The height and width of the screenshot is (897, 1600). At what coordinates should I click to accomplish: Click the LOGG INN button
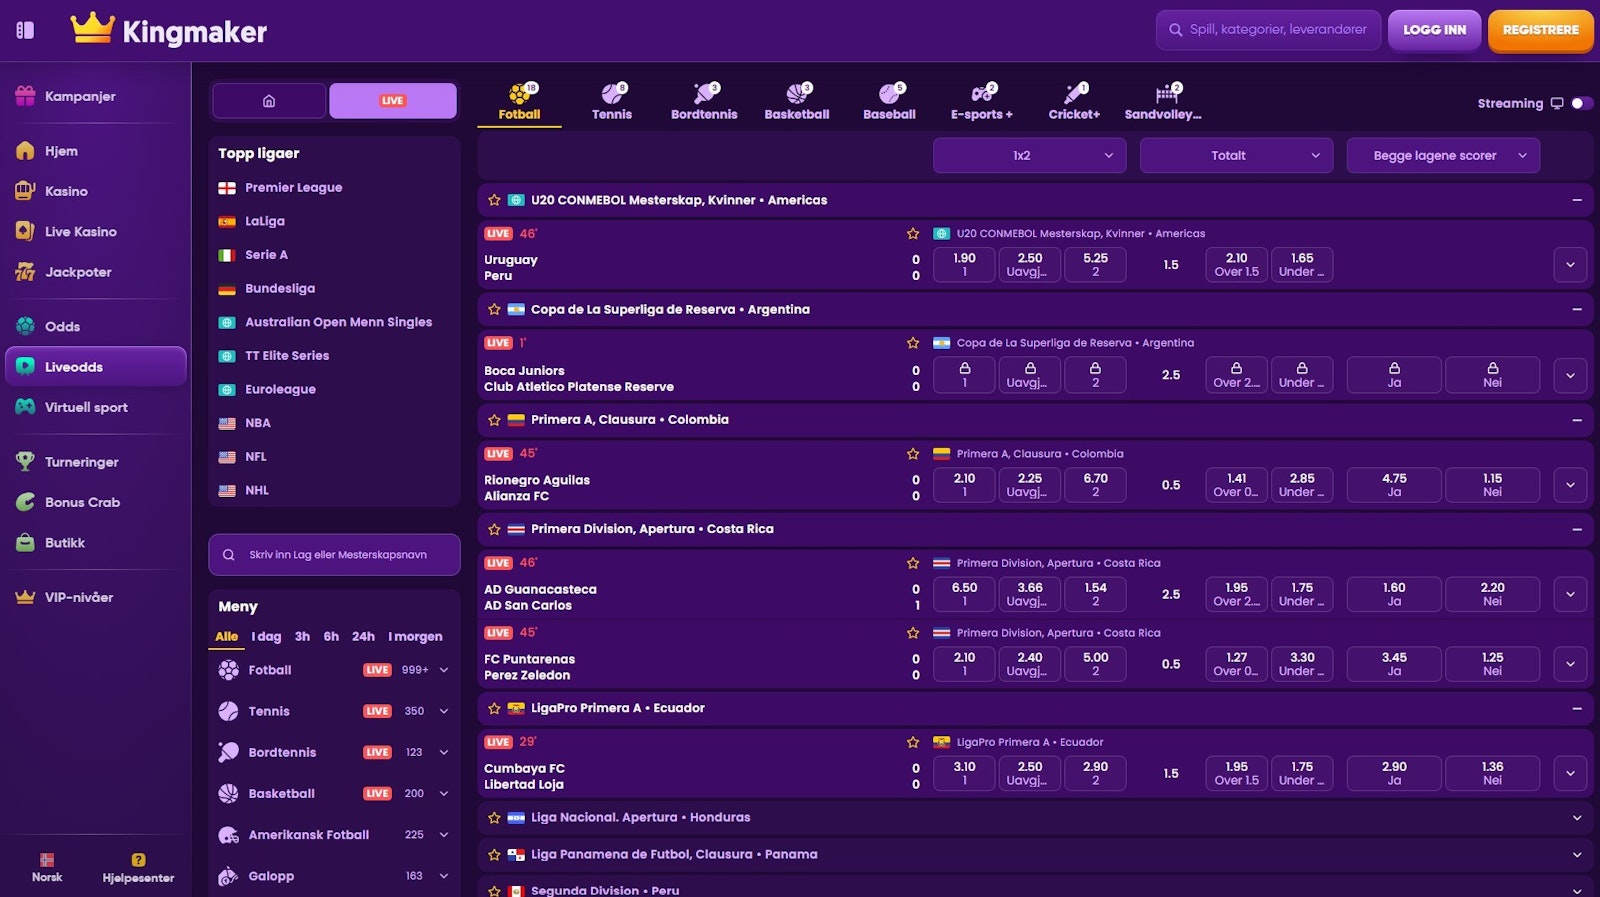pyautogui.click(x=1434, y=30)
